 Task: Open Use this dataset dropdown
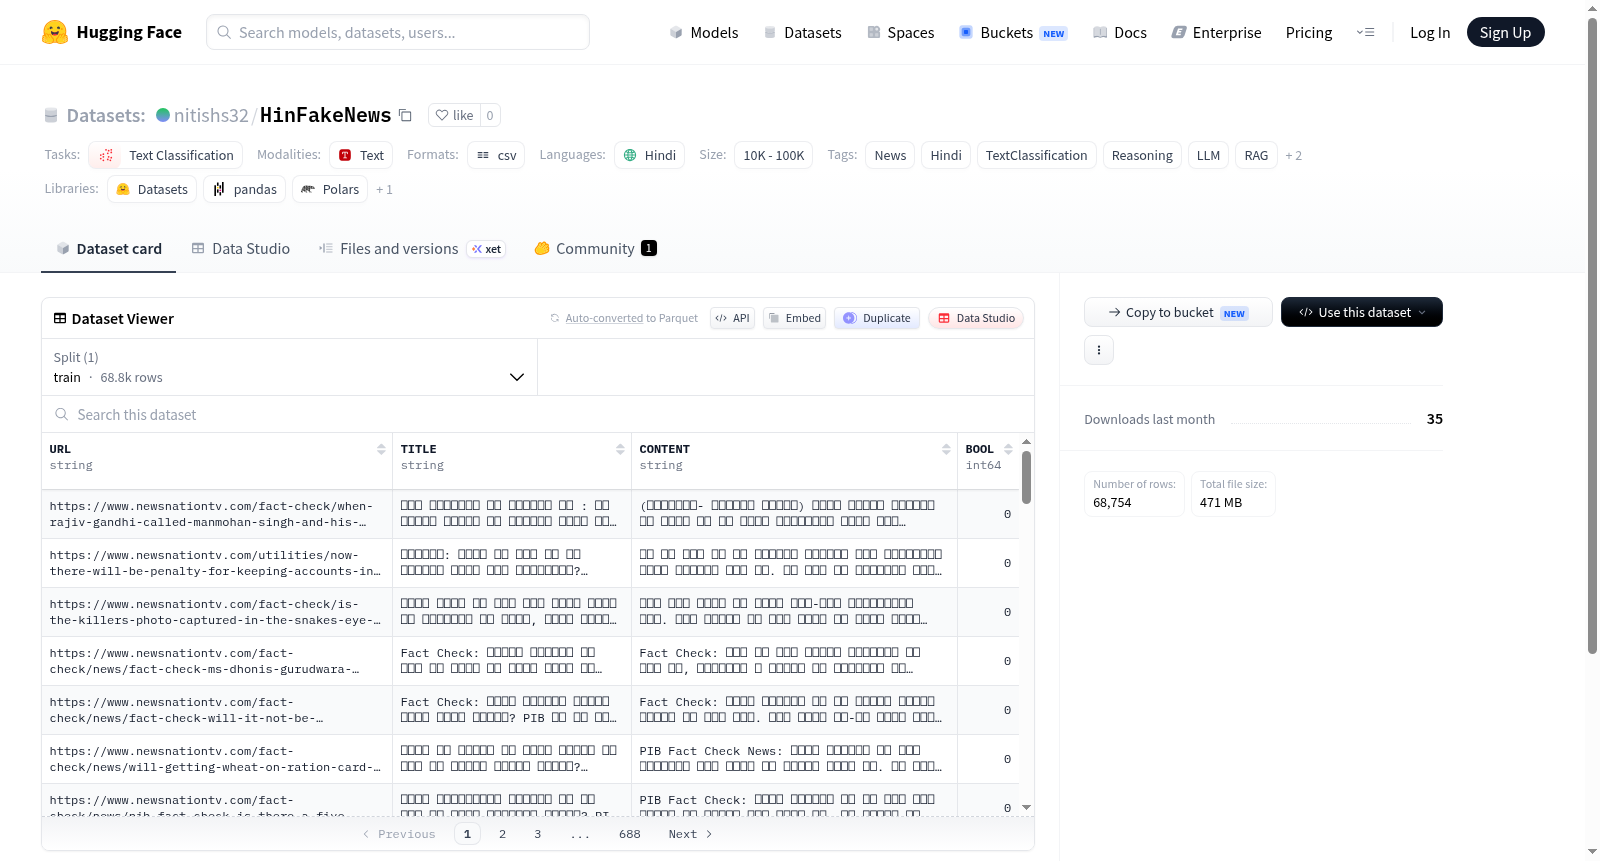click(1362, 312)
